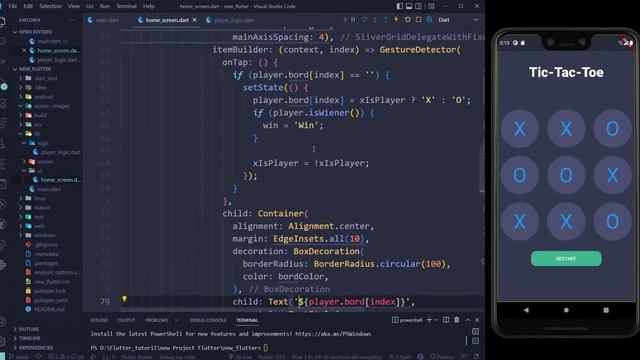640x360 pixels.
Task: Open the Explorer view in the activity bar
Action: [2, 22]
